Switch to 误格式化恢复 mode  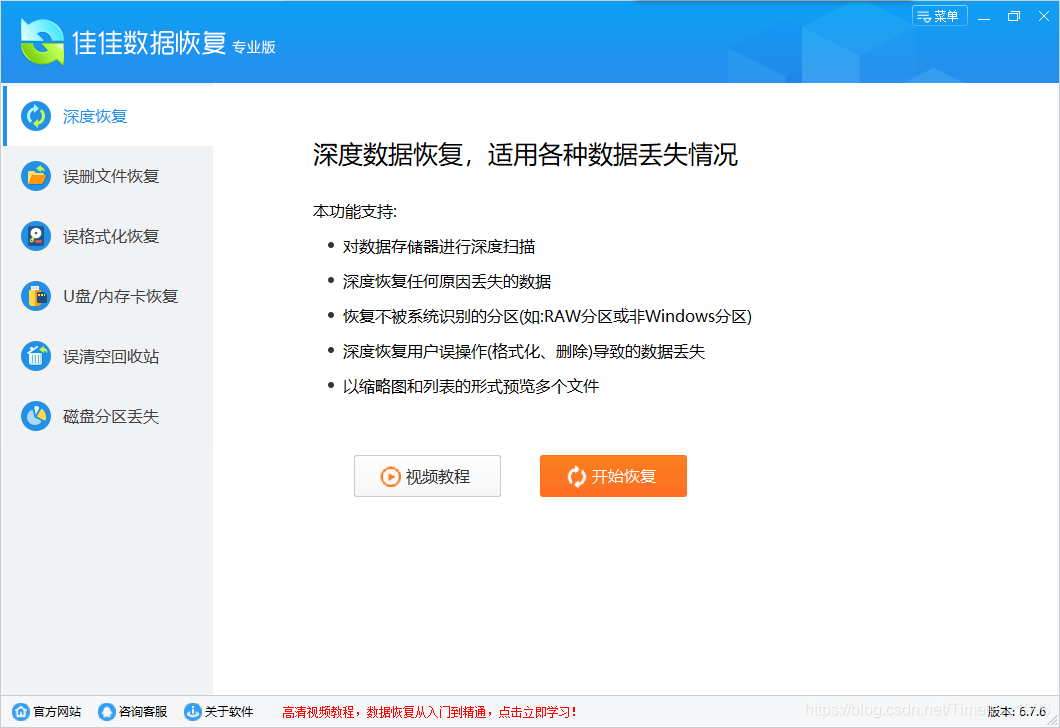pos(108,237)
